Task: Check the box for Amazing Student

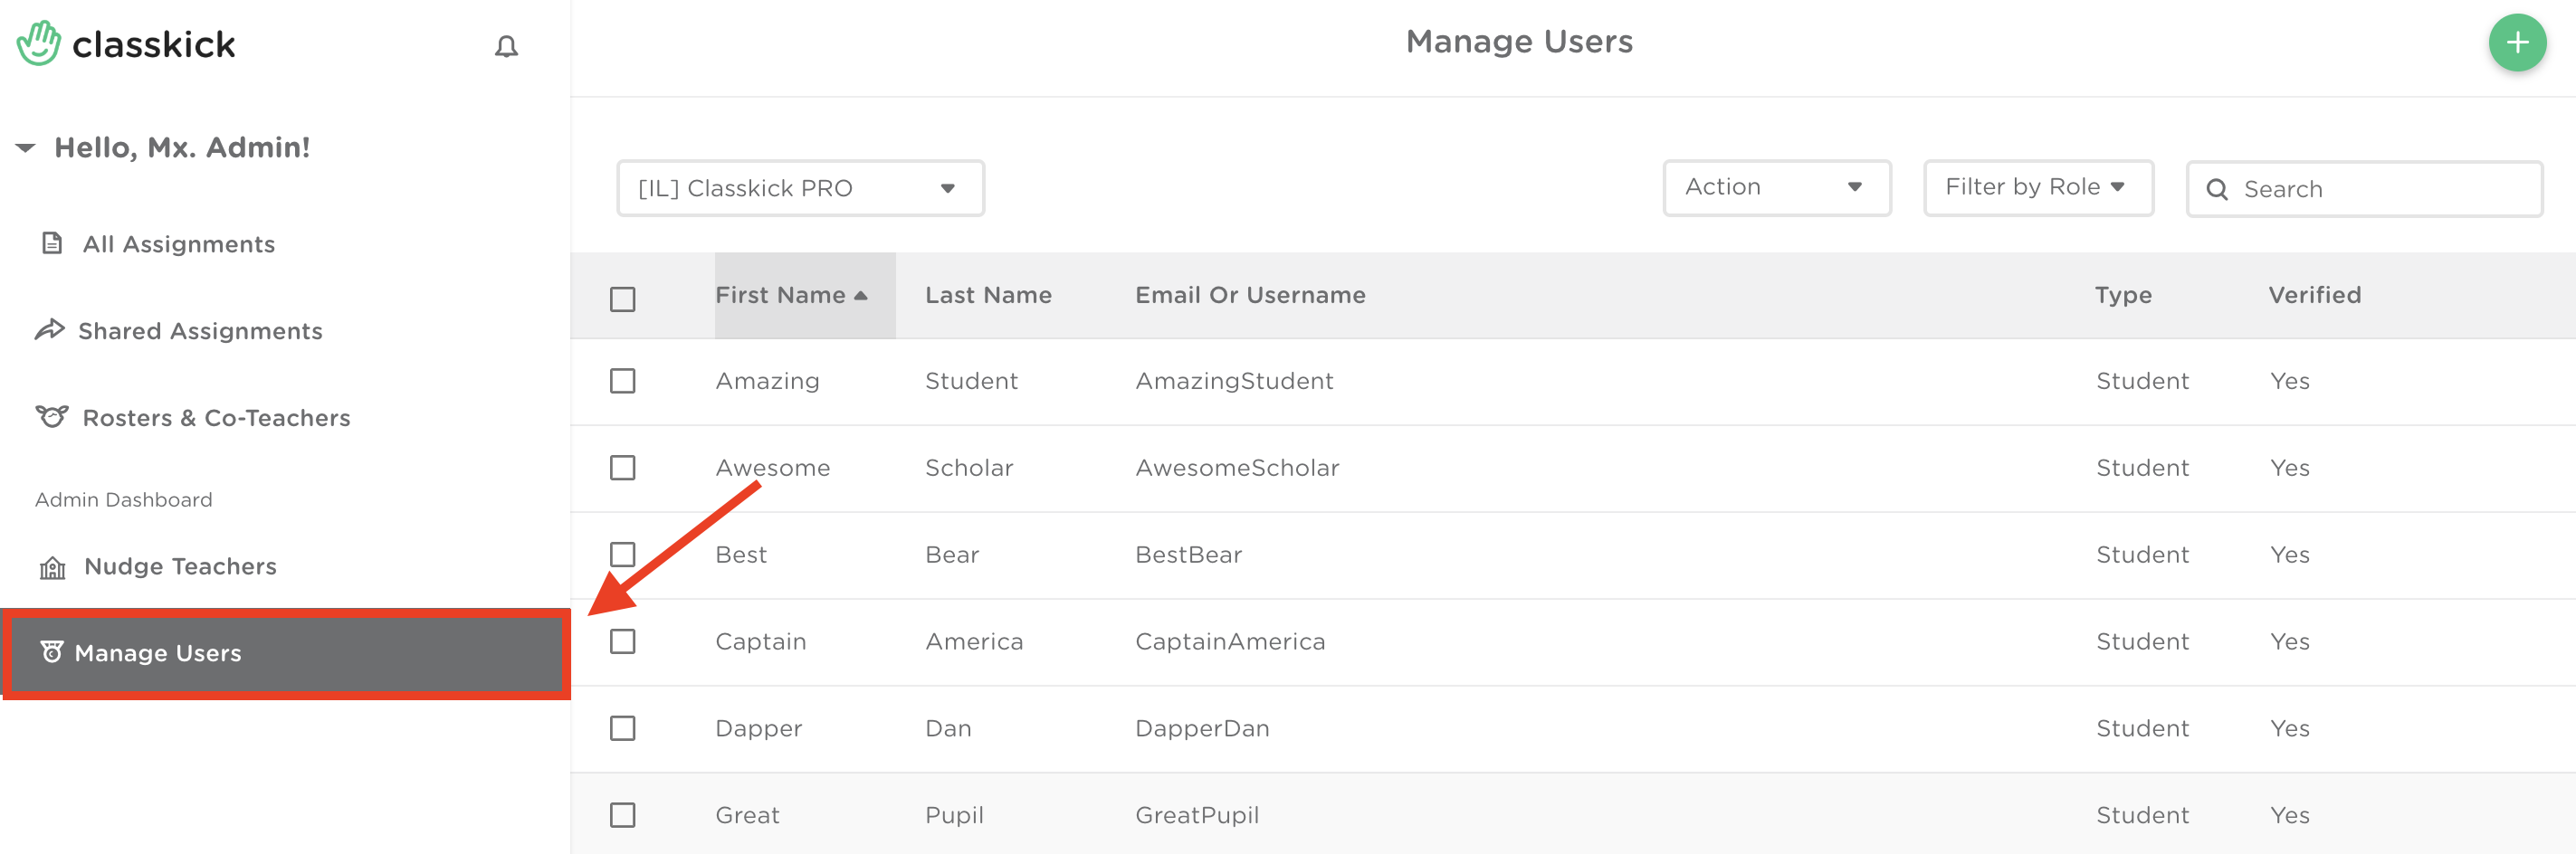Action: coord(622,381)
